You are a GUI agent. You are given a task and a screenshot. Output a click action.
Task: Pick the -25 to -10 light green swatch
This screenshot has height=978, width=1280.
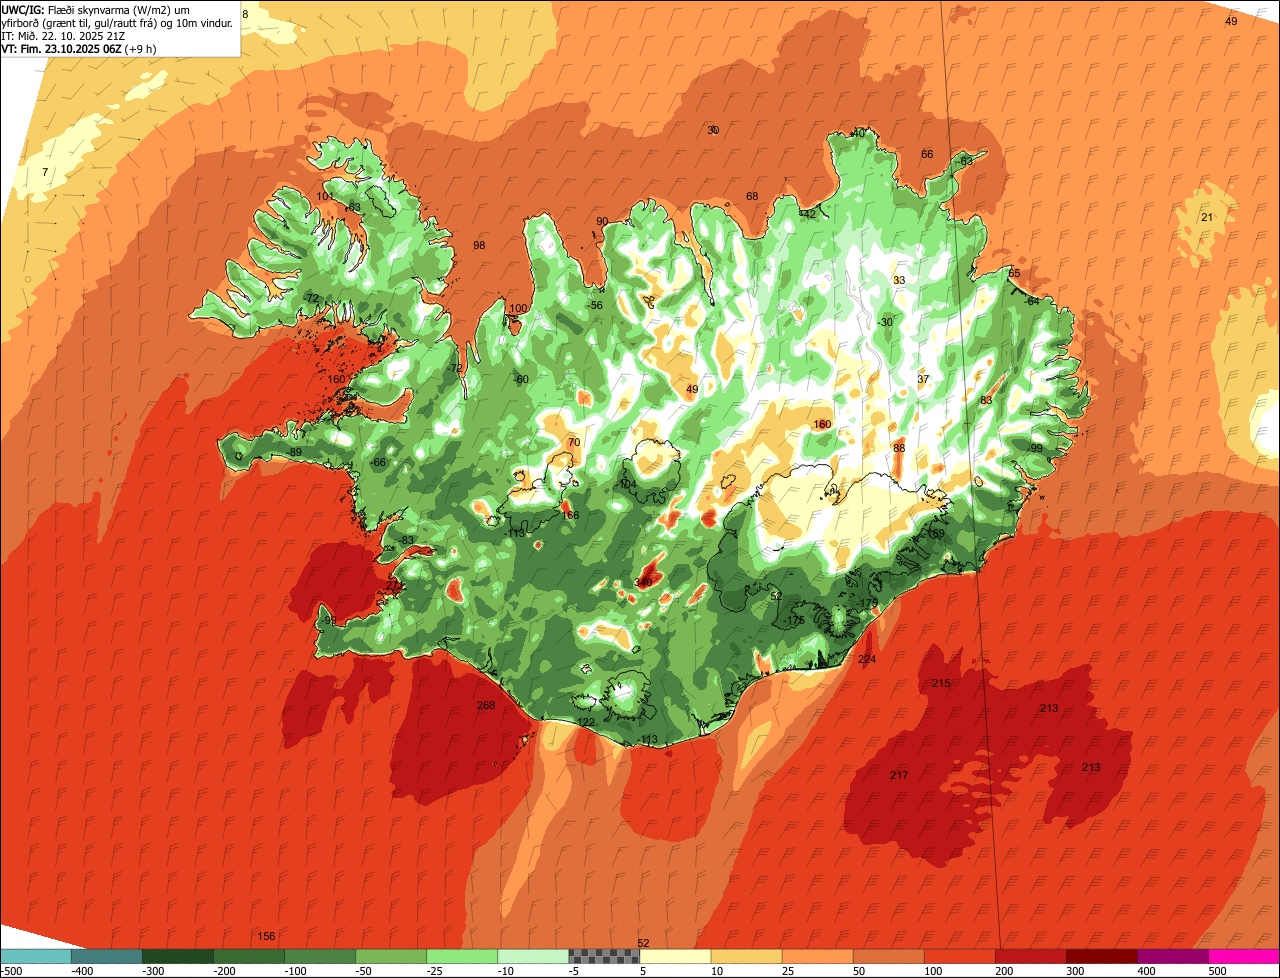(461, 956)
